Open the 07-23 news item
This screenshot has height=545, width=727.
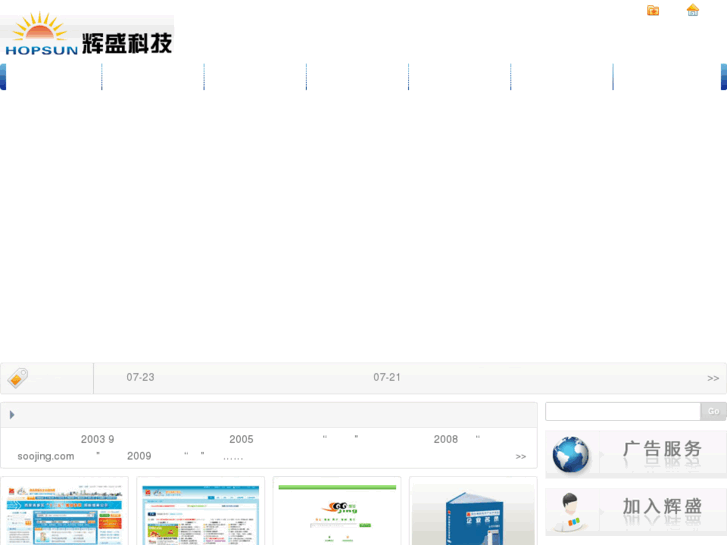[140, 377]
